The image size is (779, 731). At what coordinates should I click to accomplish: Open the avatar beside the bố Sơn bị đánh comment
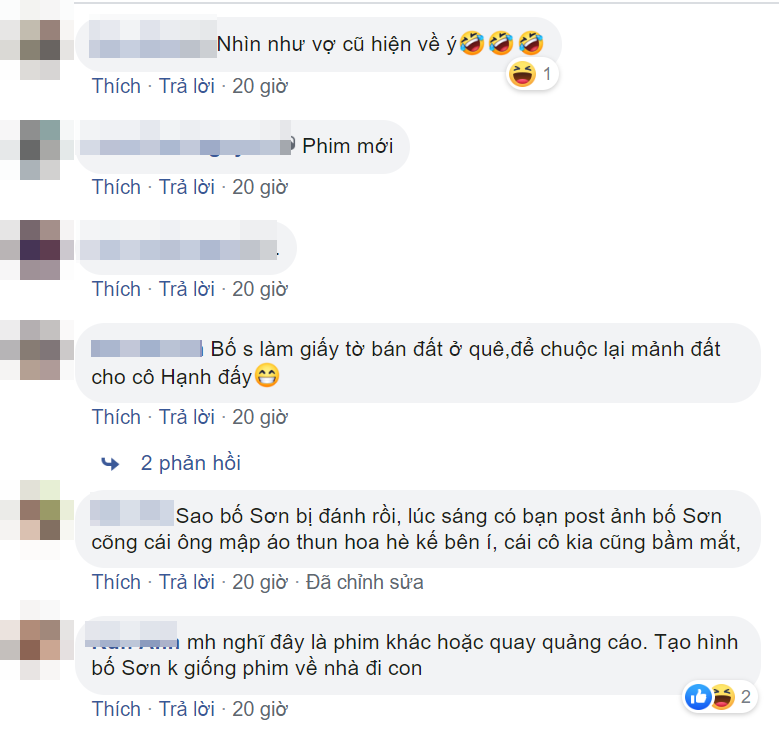(x=40, y=510)
